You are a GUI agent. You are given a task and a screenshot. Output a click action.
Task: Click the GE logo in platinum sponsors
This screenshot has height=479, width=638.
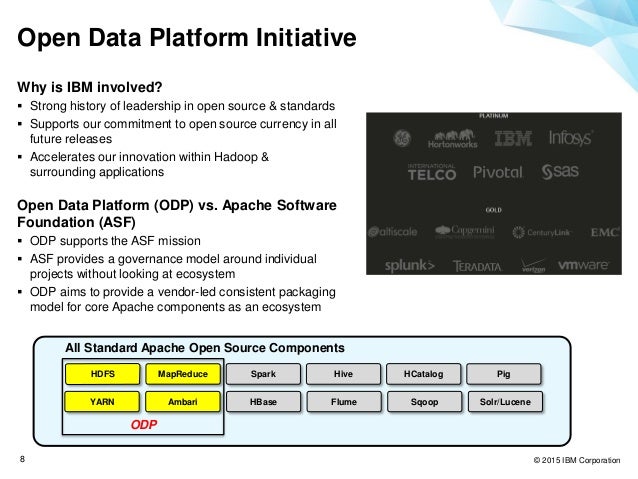coord(402,138)
